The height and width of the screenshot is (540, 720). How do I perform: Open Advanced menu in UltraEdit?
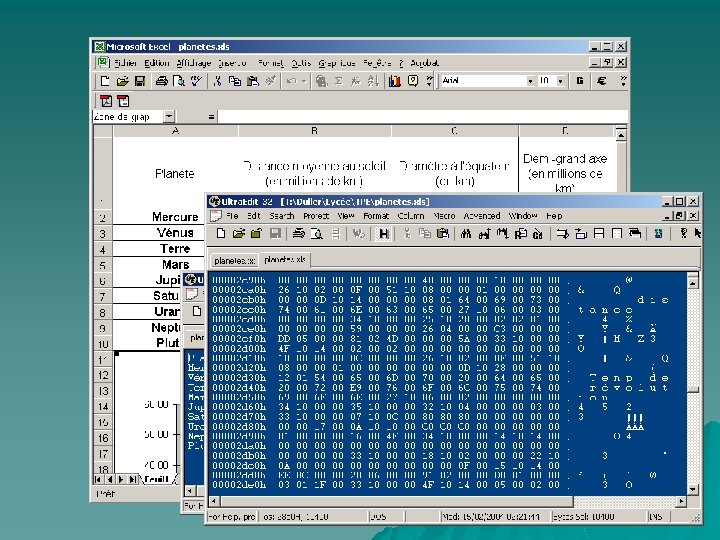coord(482,216)
